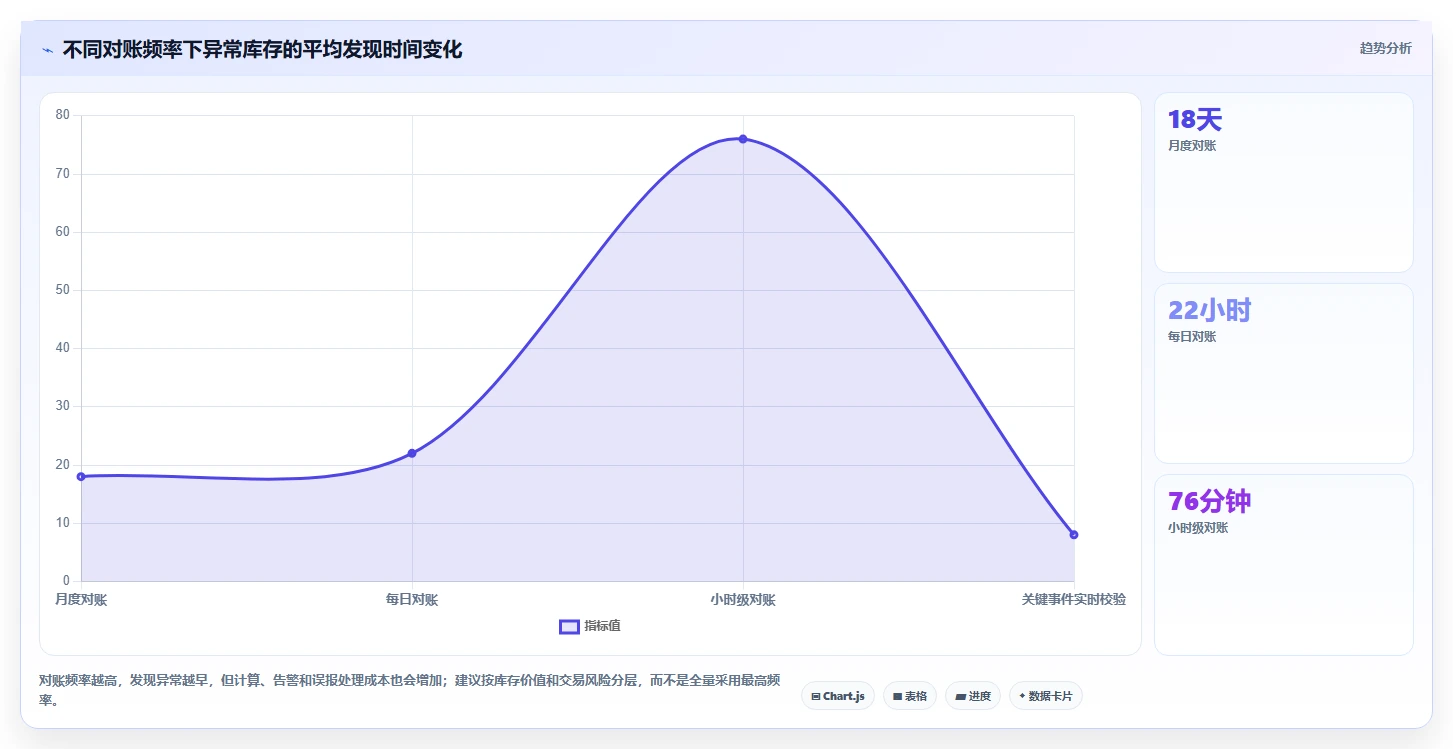
Task: Click the 关键事件实时校验 x-axis label
Action: pyautogui.click(x=1074, y=599)
